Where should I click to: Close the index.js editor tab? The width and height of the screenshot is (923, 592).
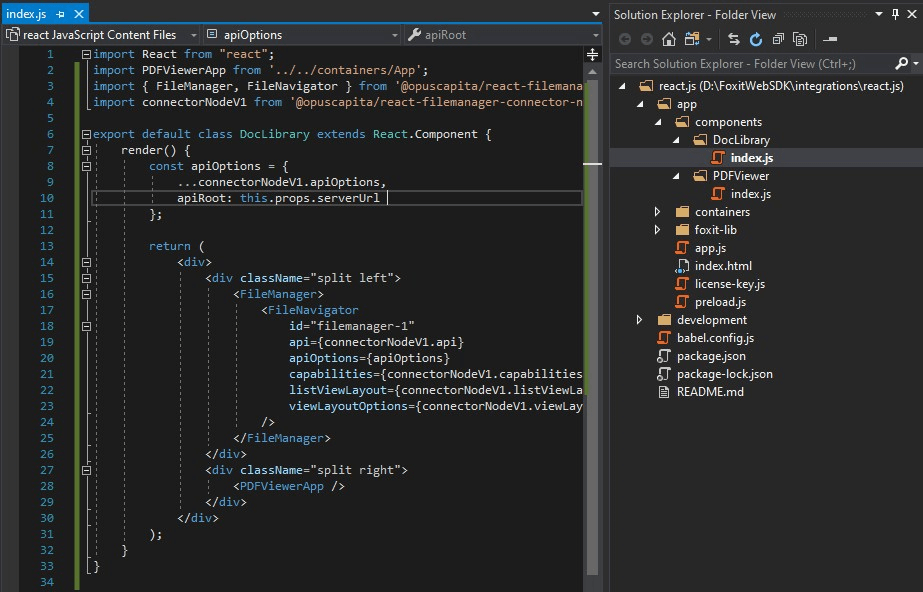(x=79, y=14)
